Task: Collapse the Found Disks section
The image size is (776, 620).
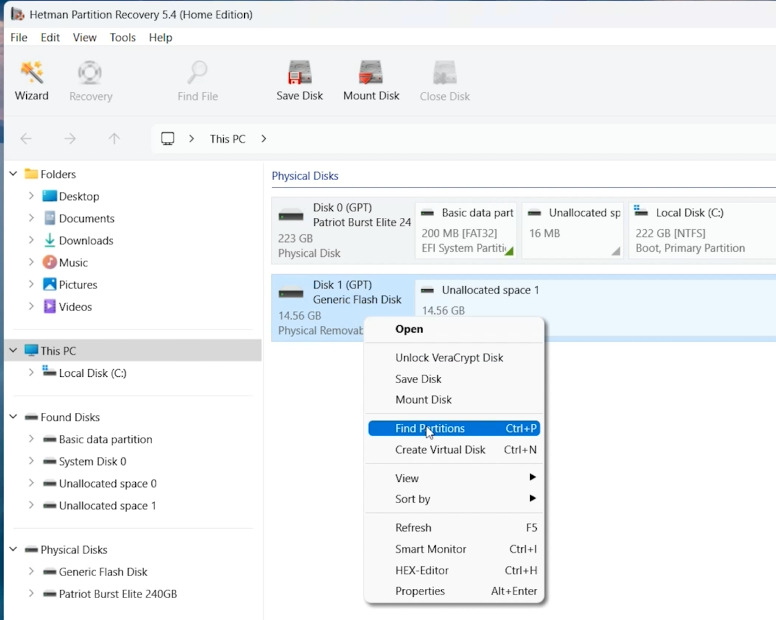Action: 14,417
